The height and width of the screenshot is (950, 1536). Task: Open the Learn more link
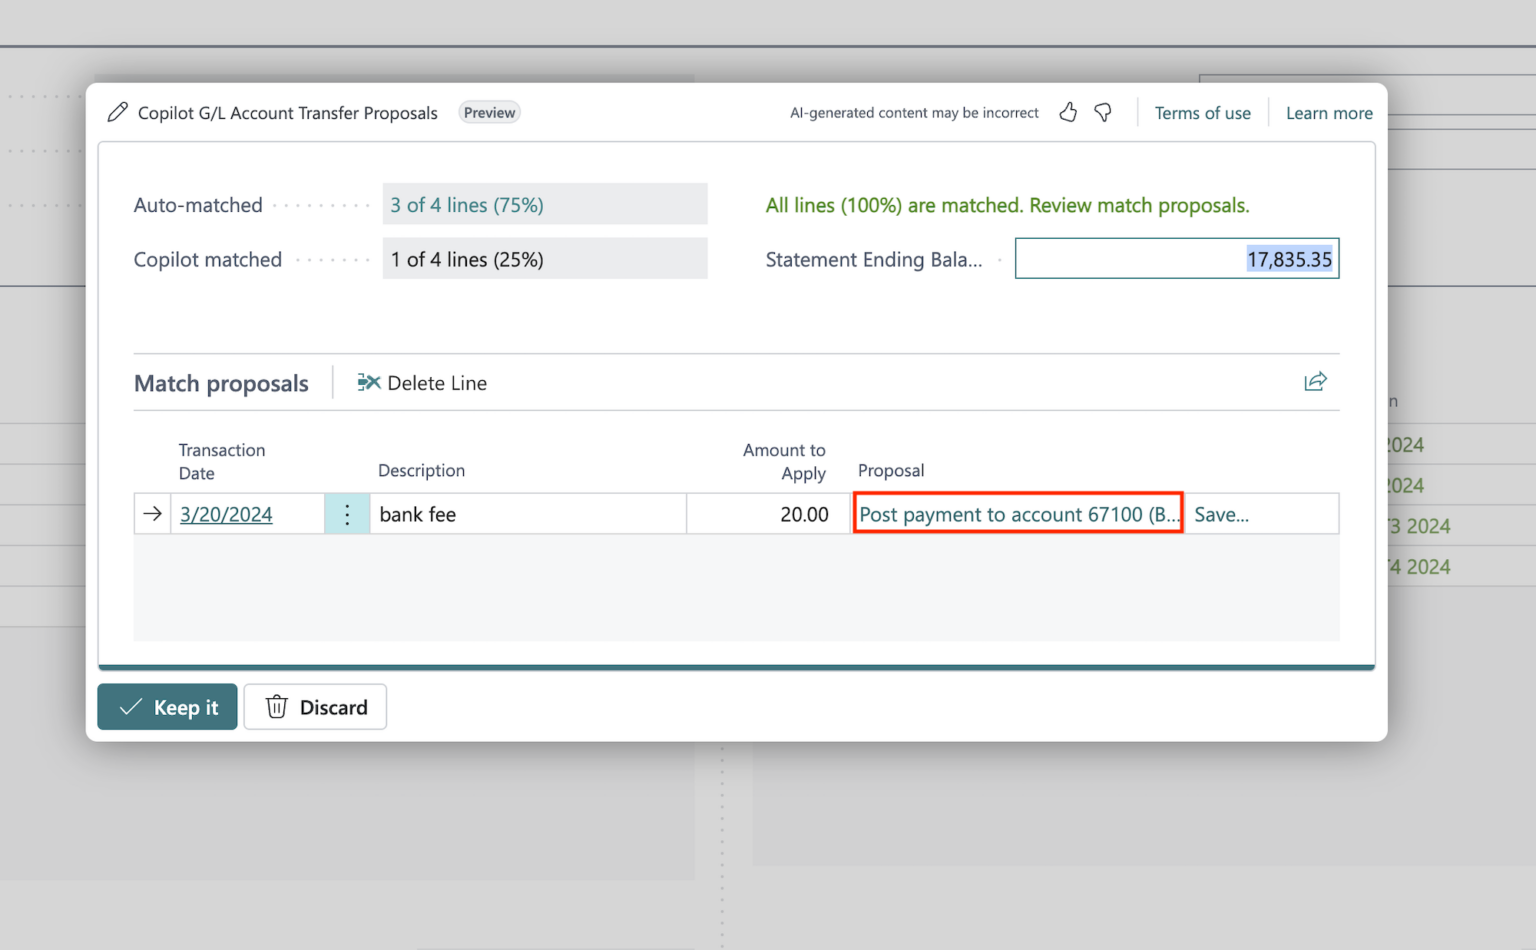(x=1329, y=113)
